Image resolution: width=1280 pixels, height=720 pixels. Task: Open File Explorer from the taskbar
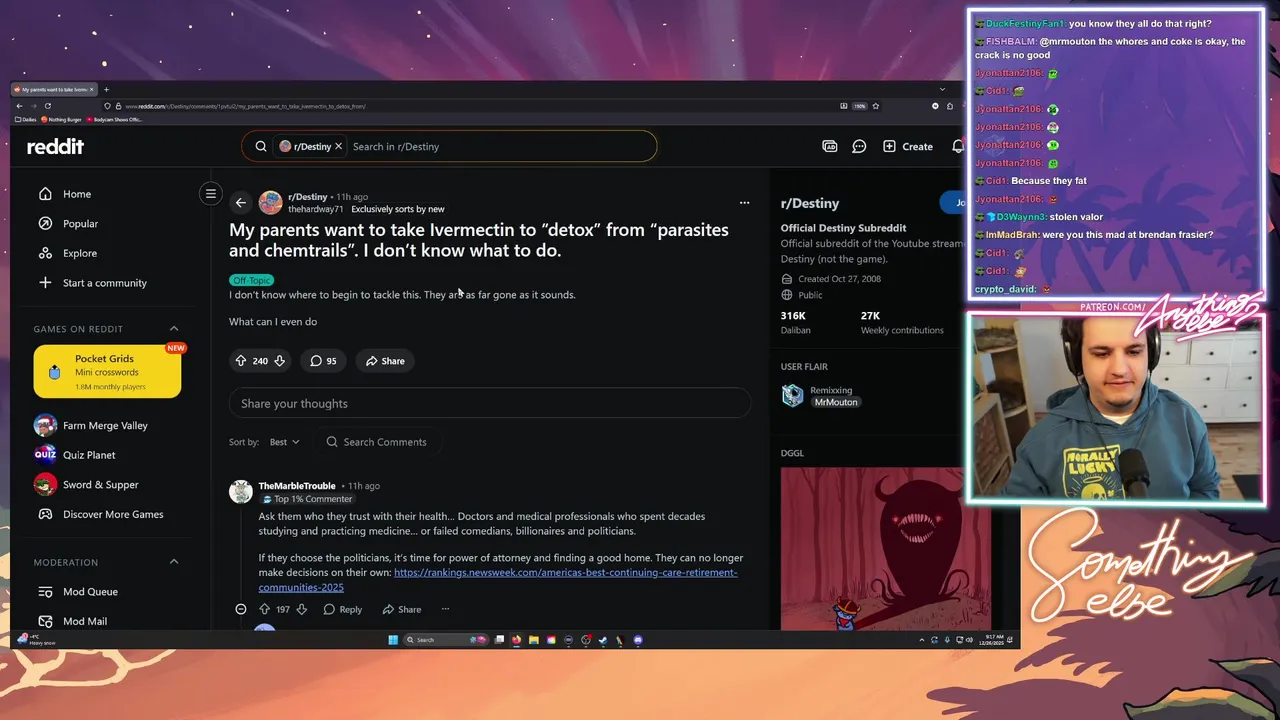pyautogui.click(x=533, y=640)
